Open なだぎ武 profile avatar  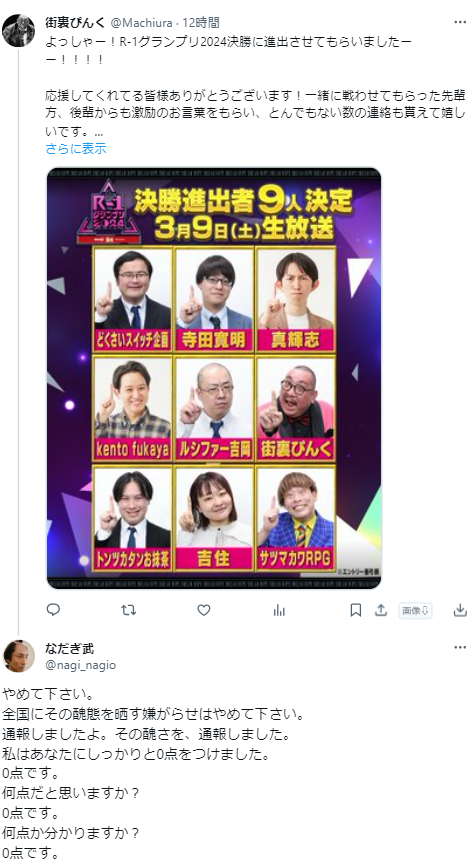click(18, 656)
